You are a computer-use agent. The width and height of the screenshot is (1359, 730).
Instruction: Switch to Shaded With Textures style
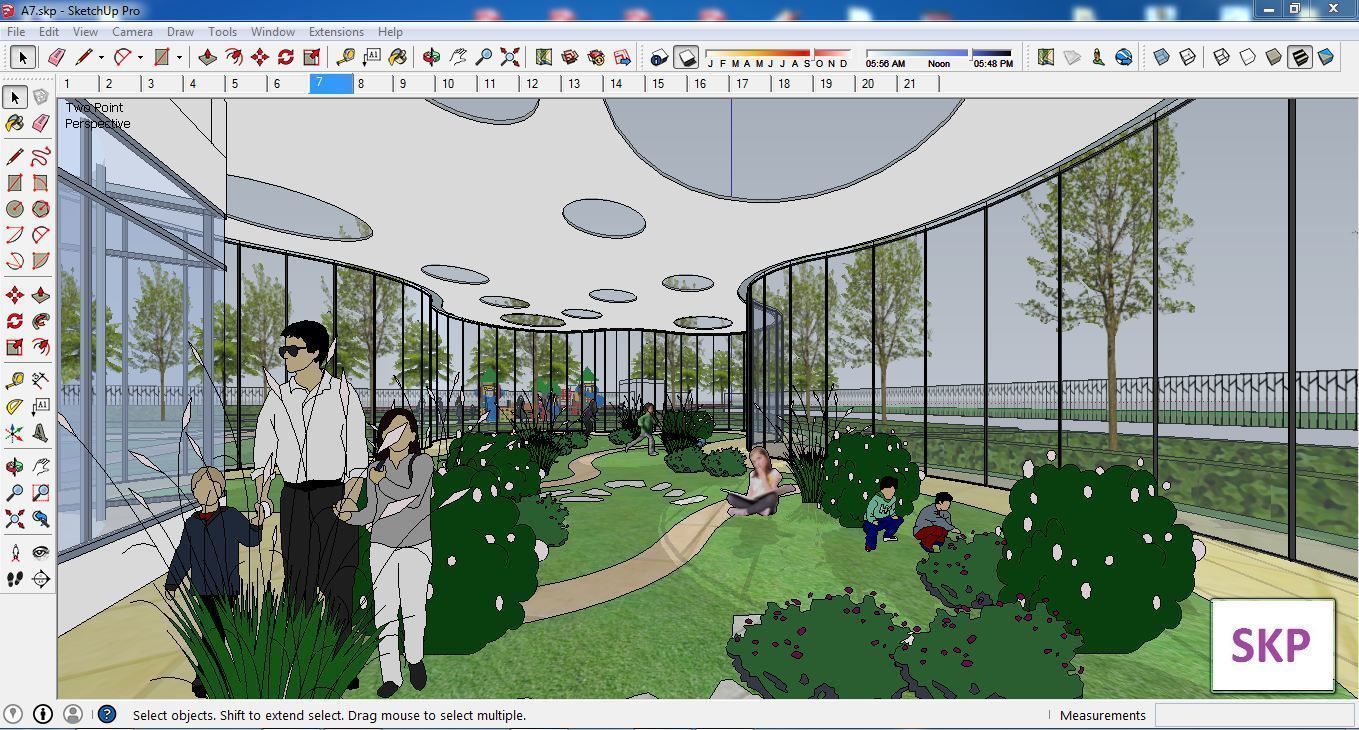(1300, 57)
